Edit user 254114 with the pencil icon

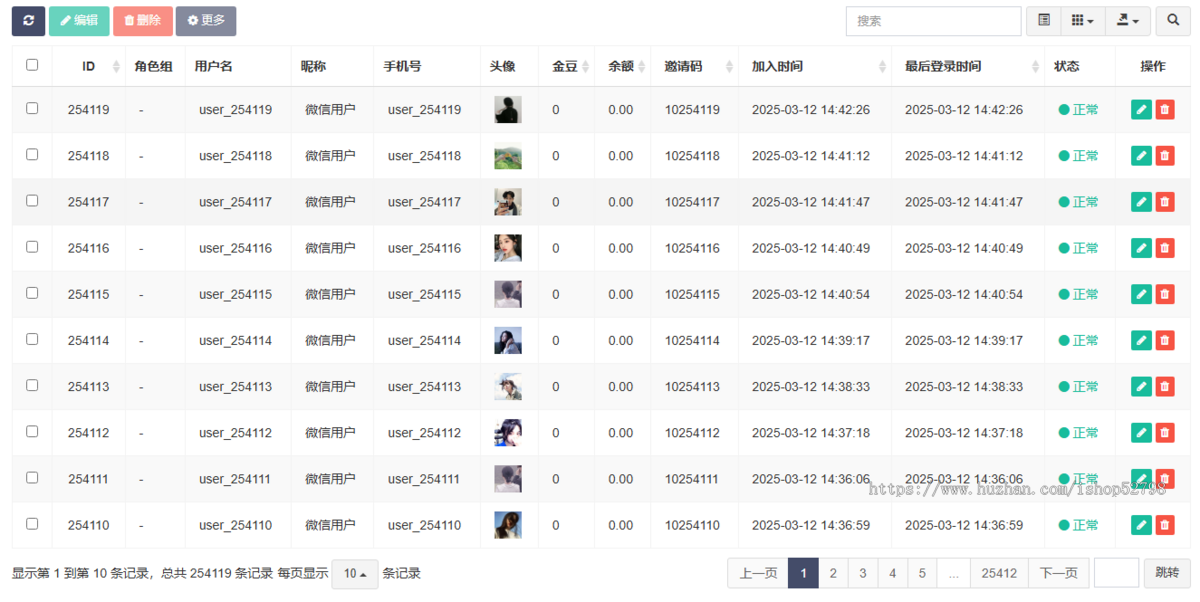1141,340
